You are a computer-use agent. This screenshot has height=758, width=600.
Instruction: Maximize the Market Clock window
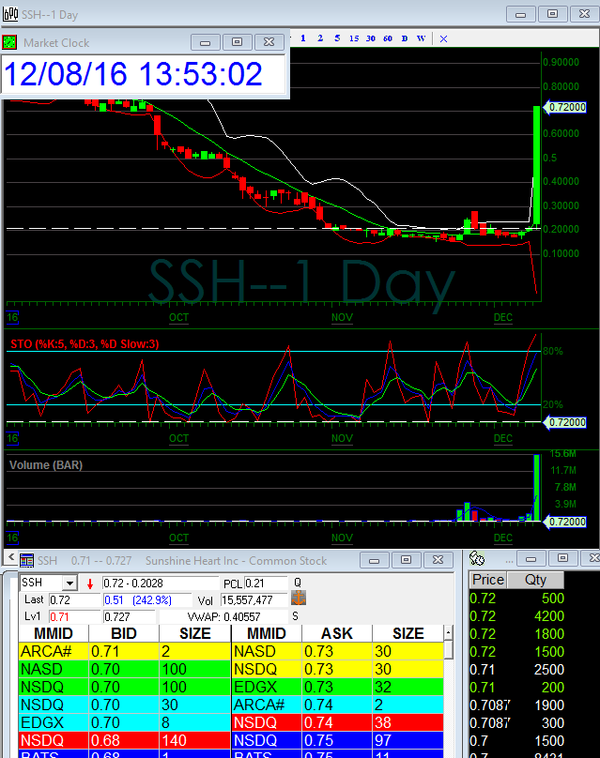pyautogui.click(x=237, y=43)
